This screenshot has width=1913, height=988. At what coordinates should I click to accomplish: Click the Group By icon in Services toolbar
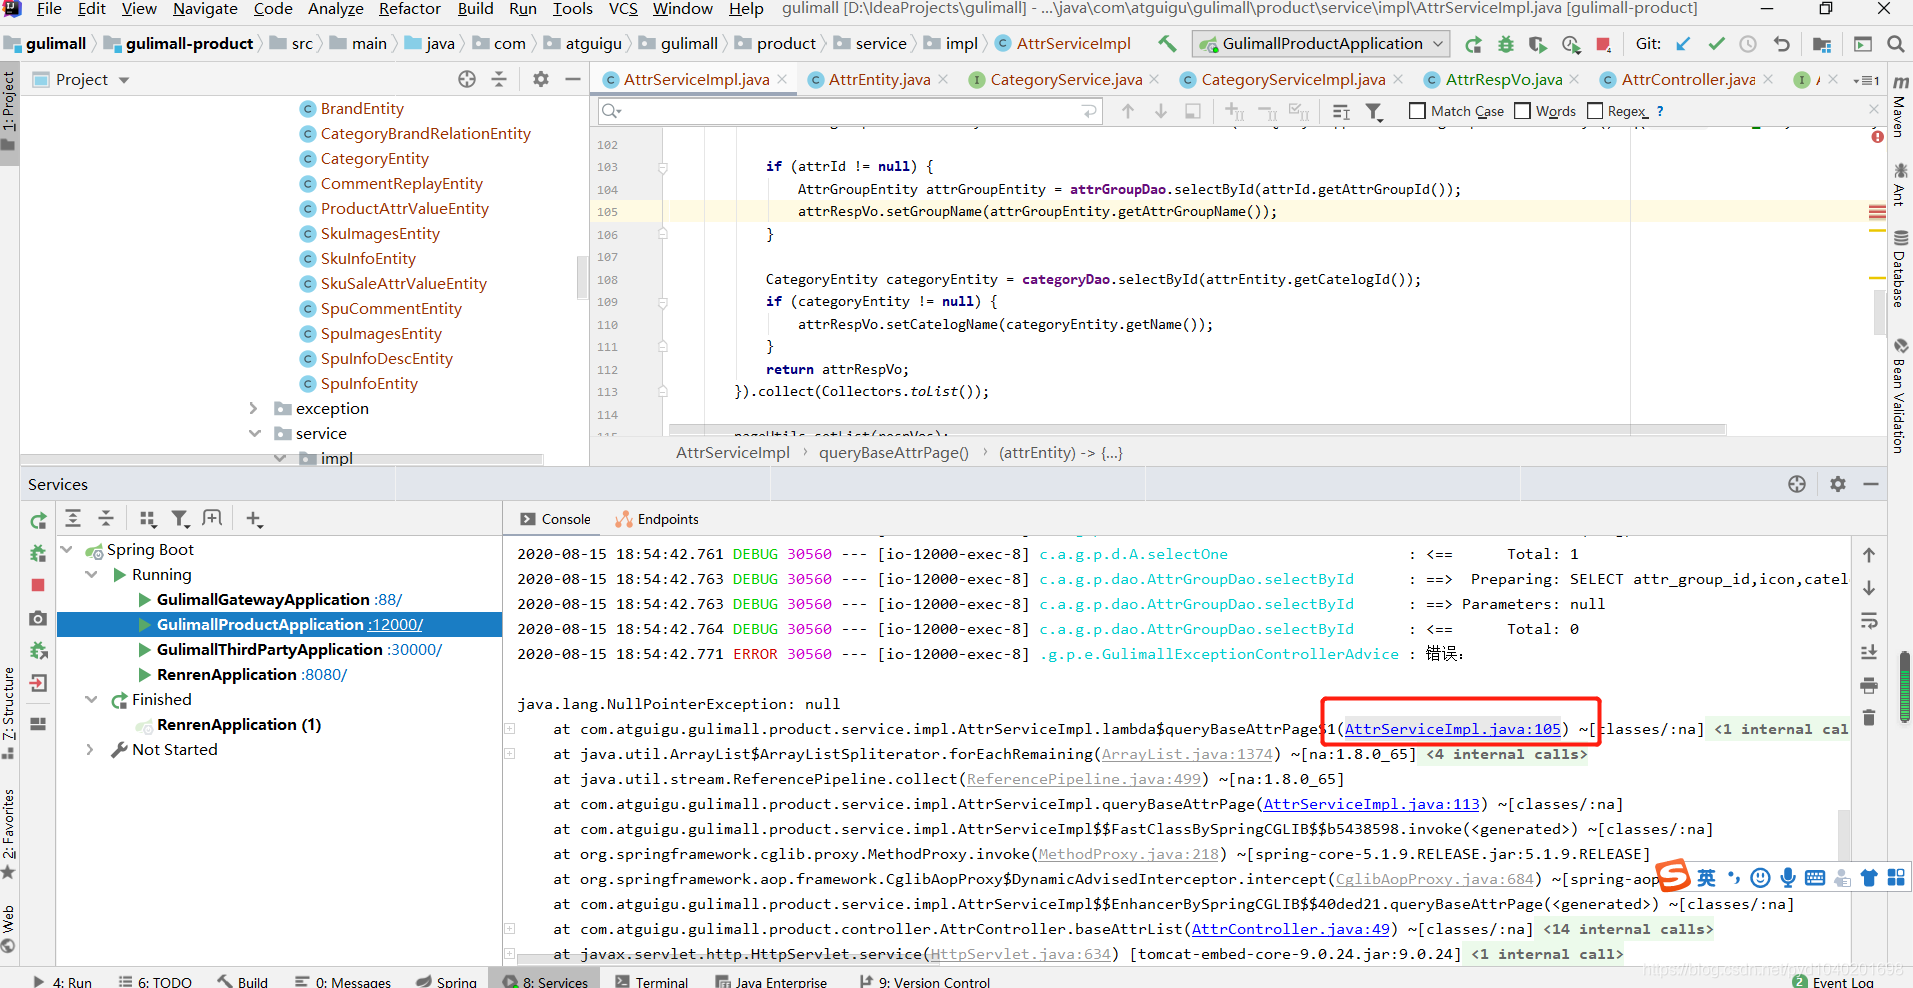[x=148, y=518]
